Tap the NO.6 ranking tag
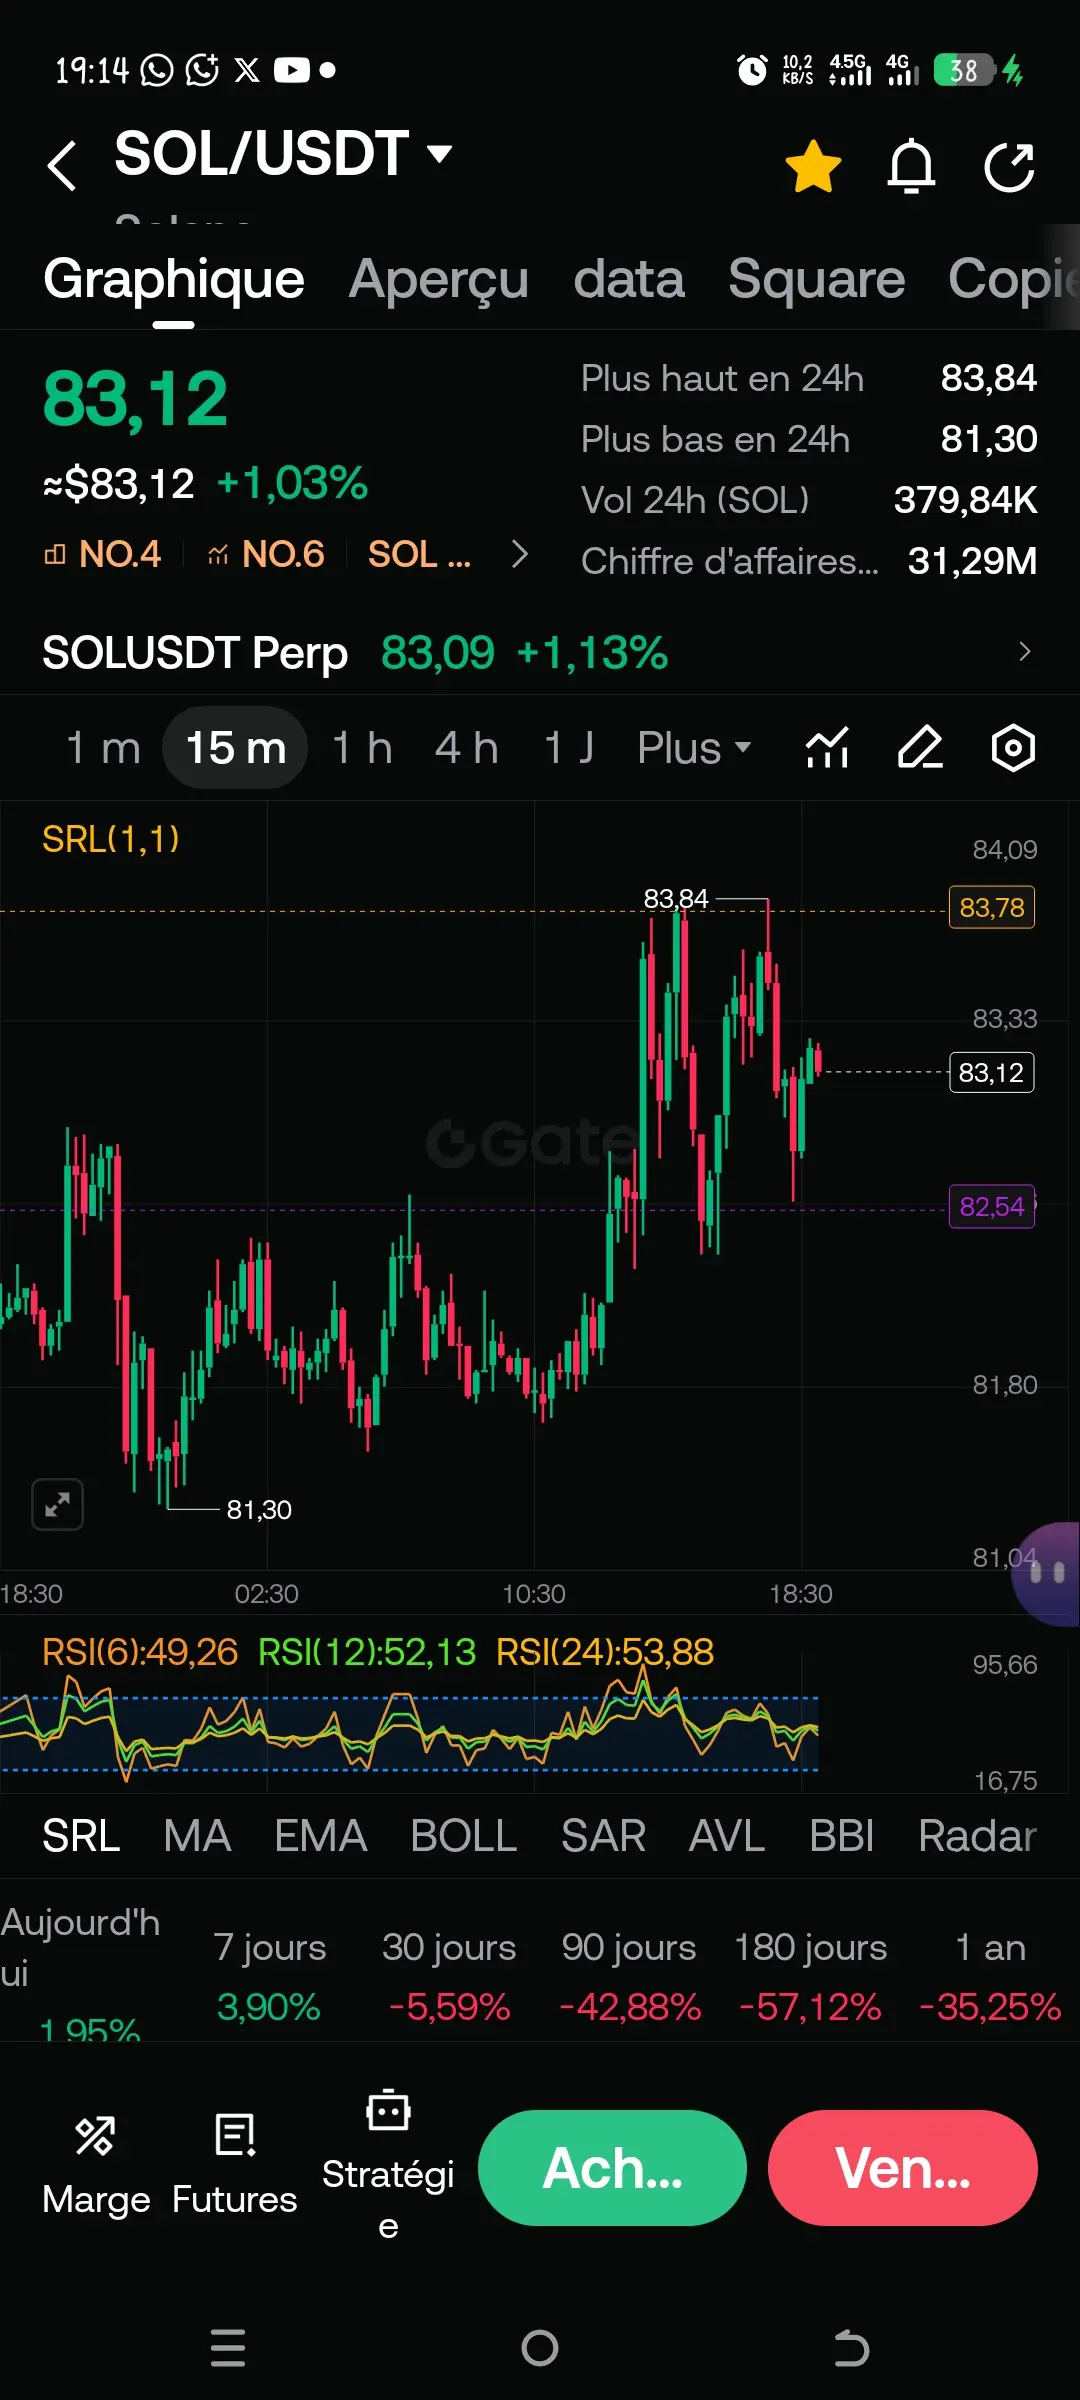The width and height of the screenshot is (1080, 2400). 266,554
